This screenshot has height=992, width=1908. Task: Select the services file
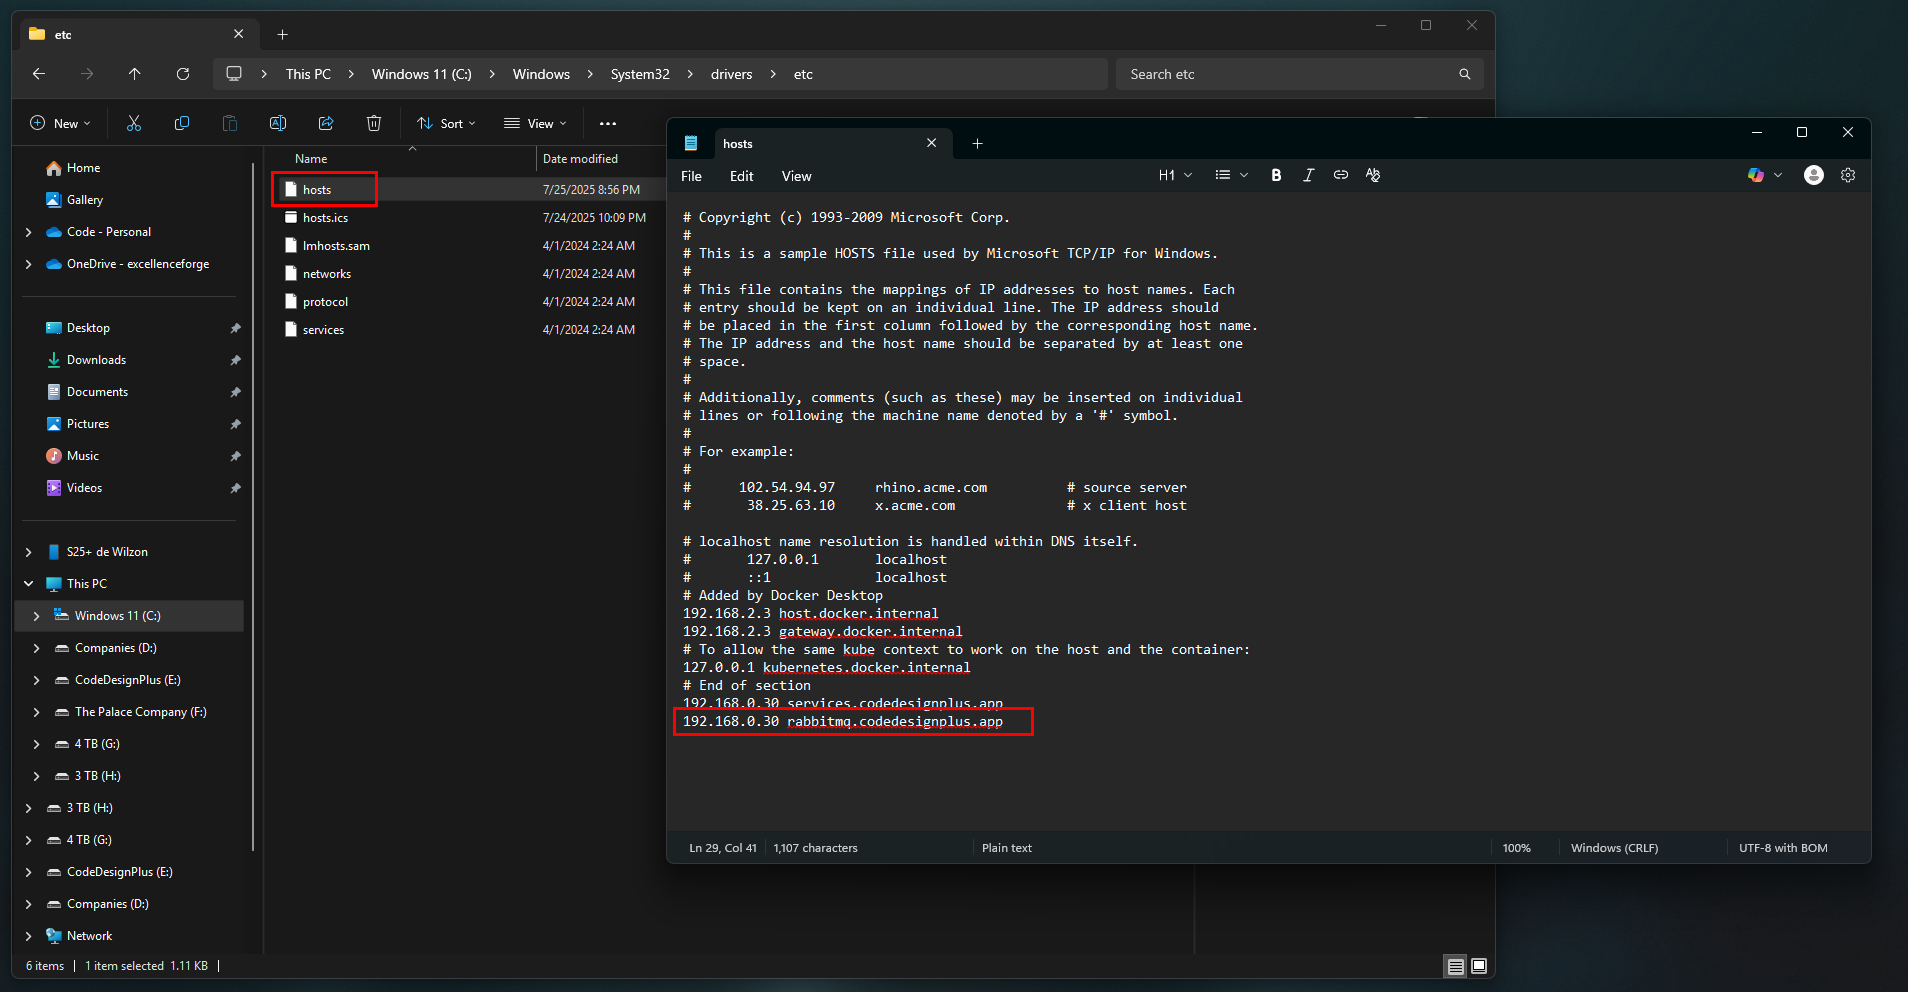coord(323,330)
